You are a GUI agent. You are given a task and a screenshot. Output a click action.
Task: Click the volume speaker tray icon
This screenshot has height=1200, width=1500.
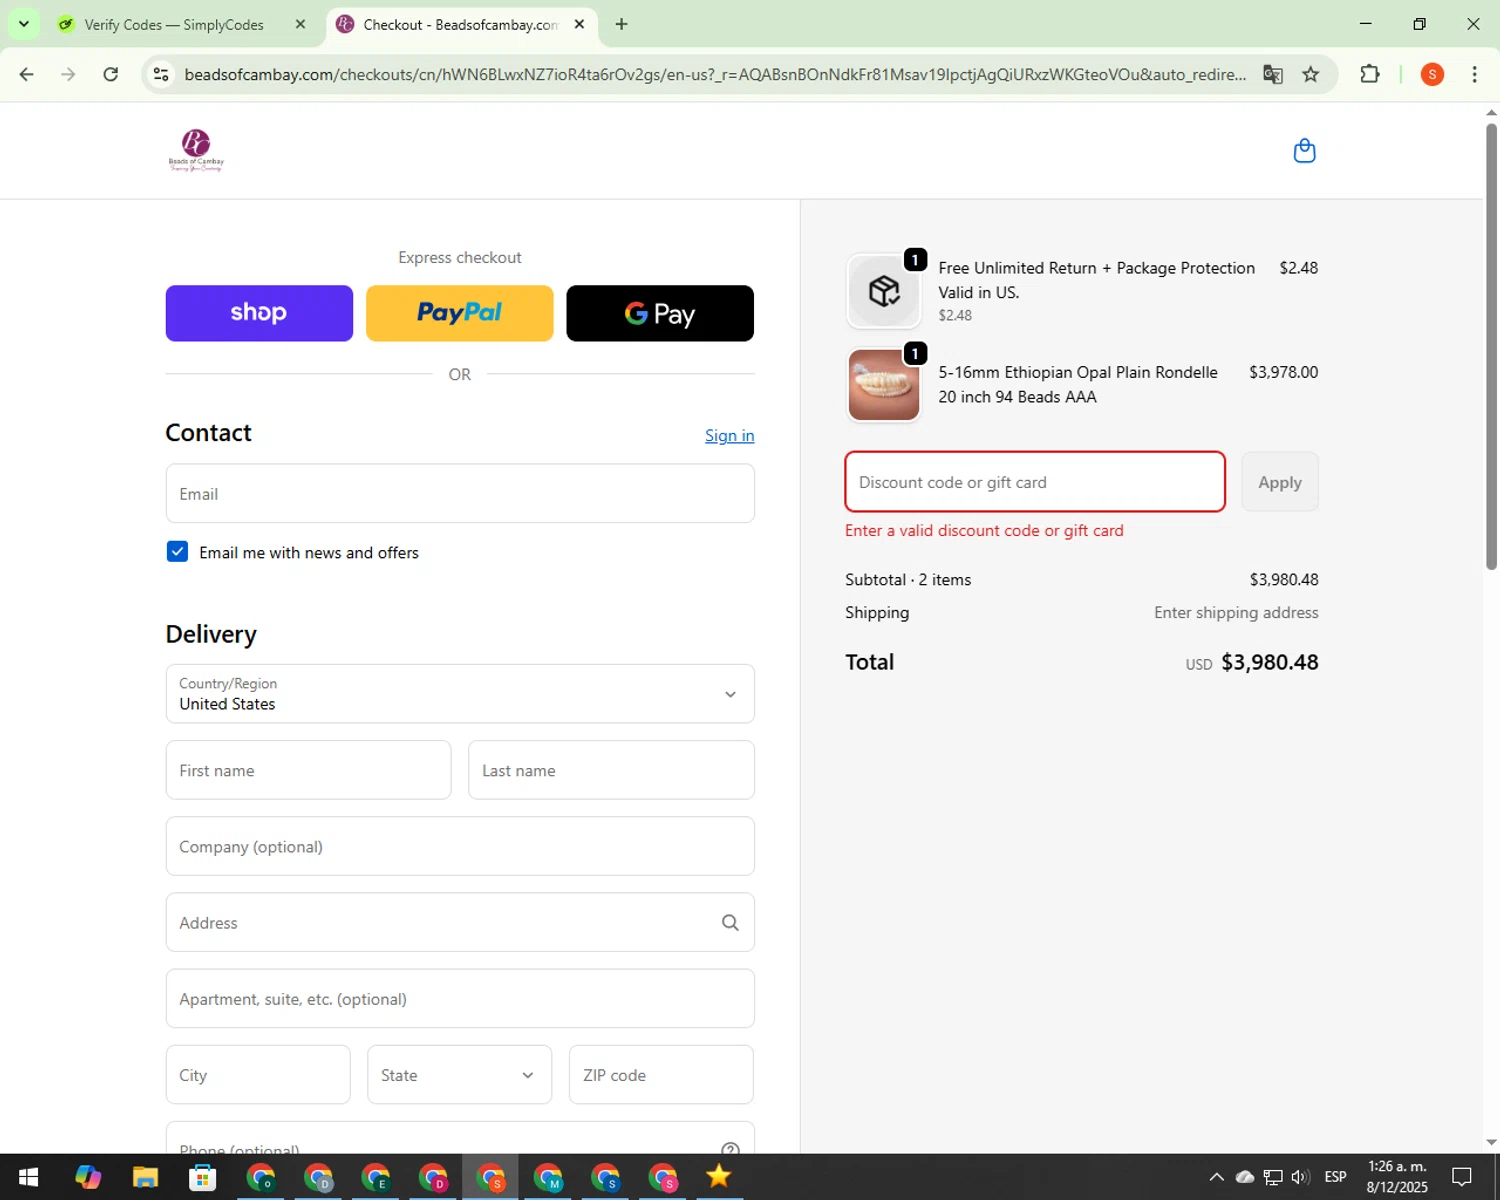[x=1300, y=1177]
